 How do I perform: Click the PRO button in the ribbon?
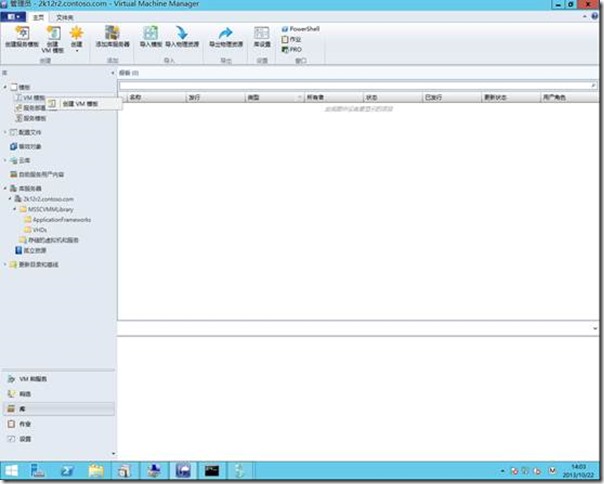[292, 49]
